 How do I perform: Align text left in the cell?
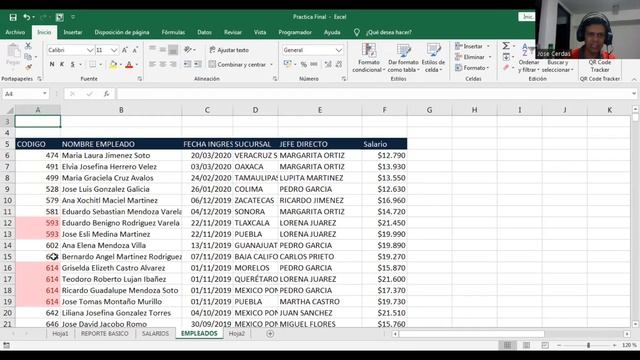pyautogui.click(x=152, y=64)
